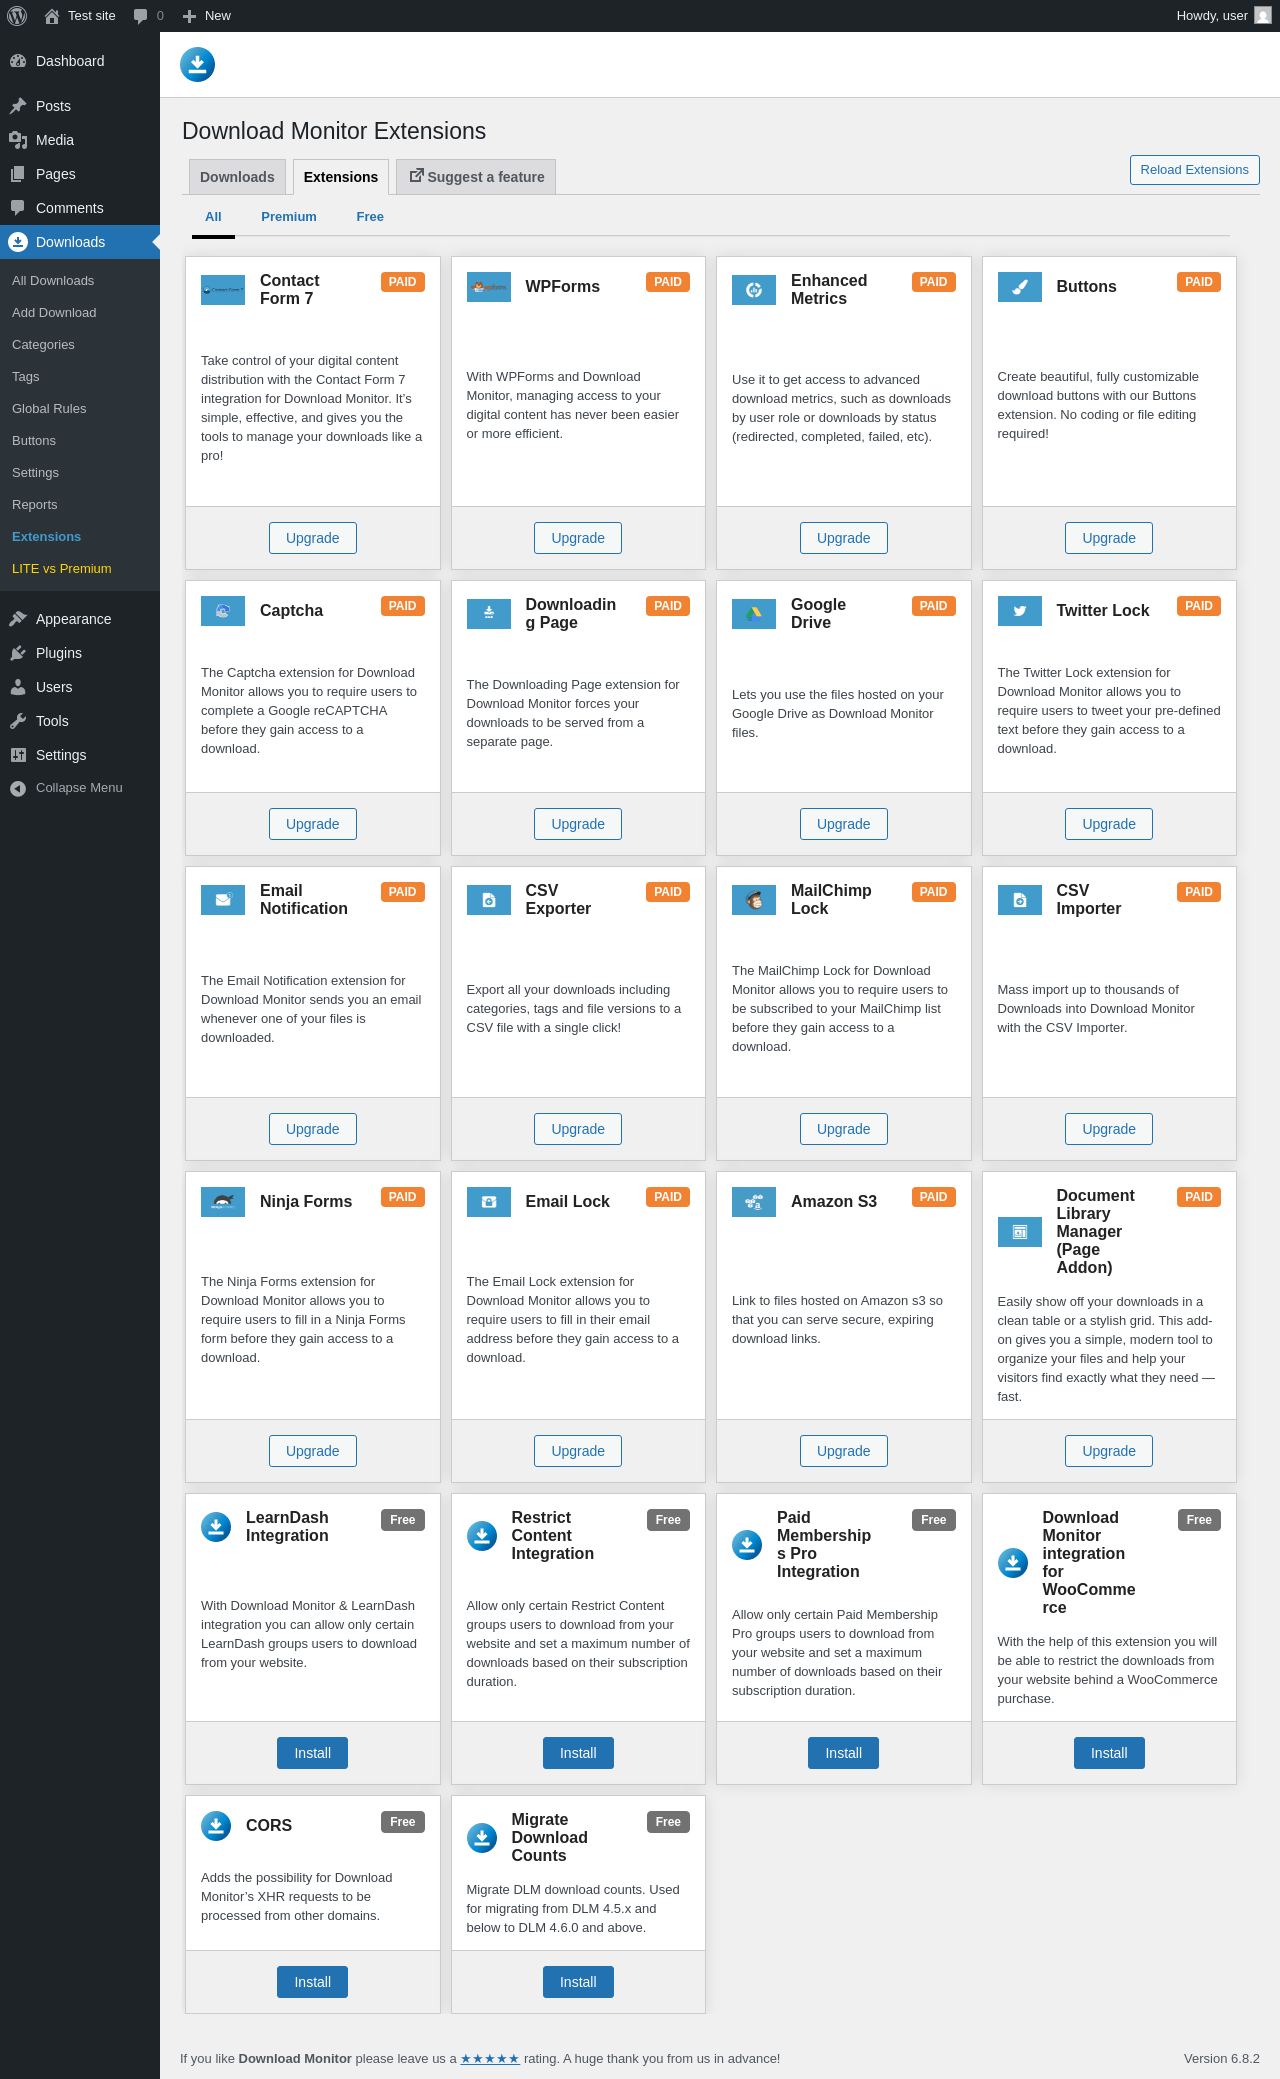Open Posts in the sidebar

pos(80,106)
